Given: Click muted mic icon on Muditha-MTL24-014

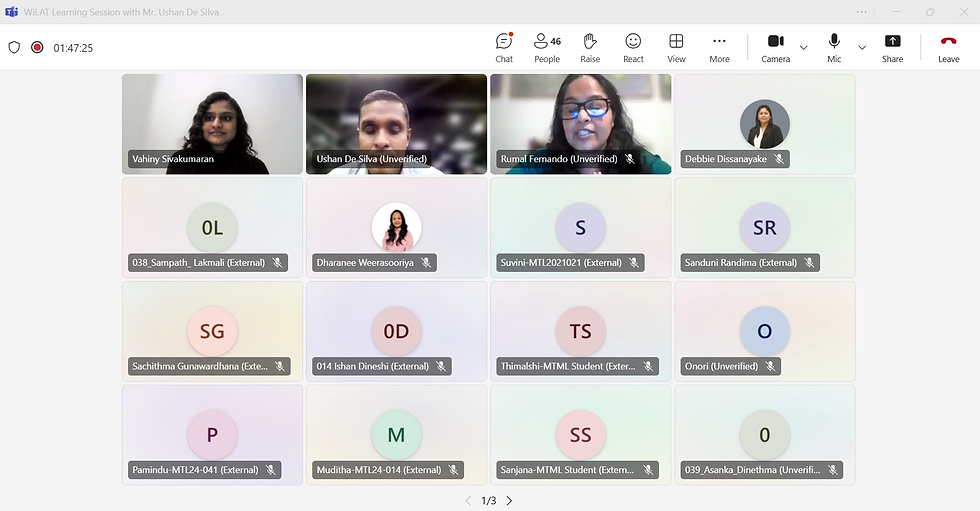Looking at the screenshot, I should [x=454, y=470].
